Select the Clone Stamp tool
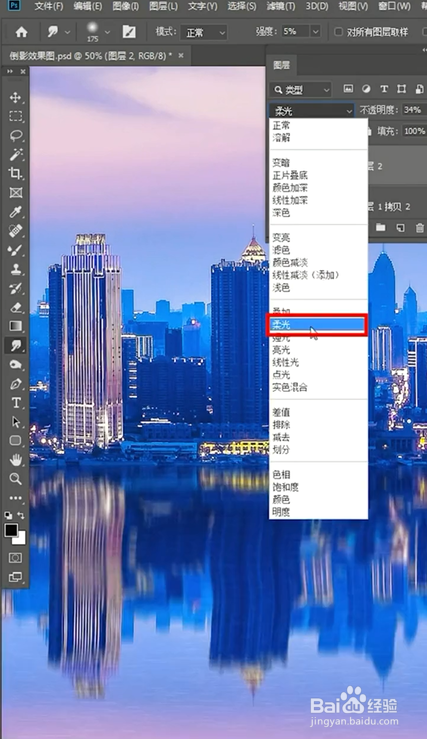Image resolution: width=427 pixels, height=739 pixels. point(16,269)
